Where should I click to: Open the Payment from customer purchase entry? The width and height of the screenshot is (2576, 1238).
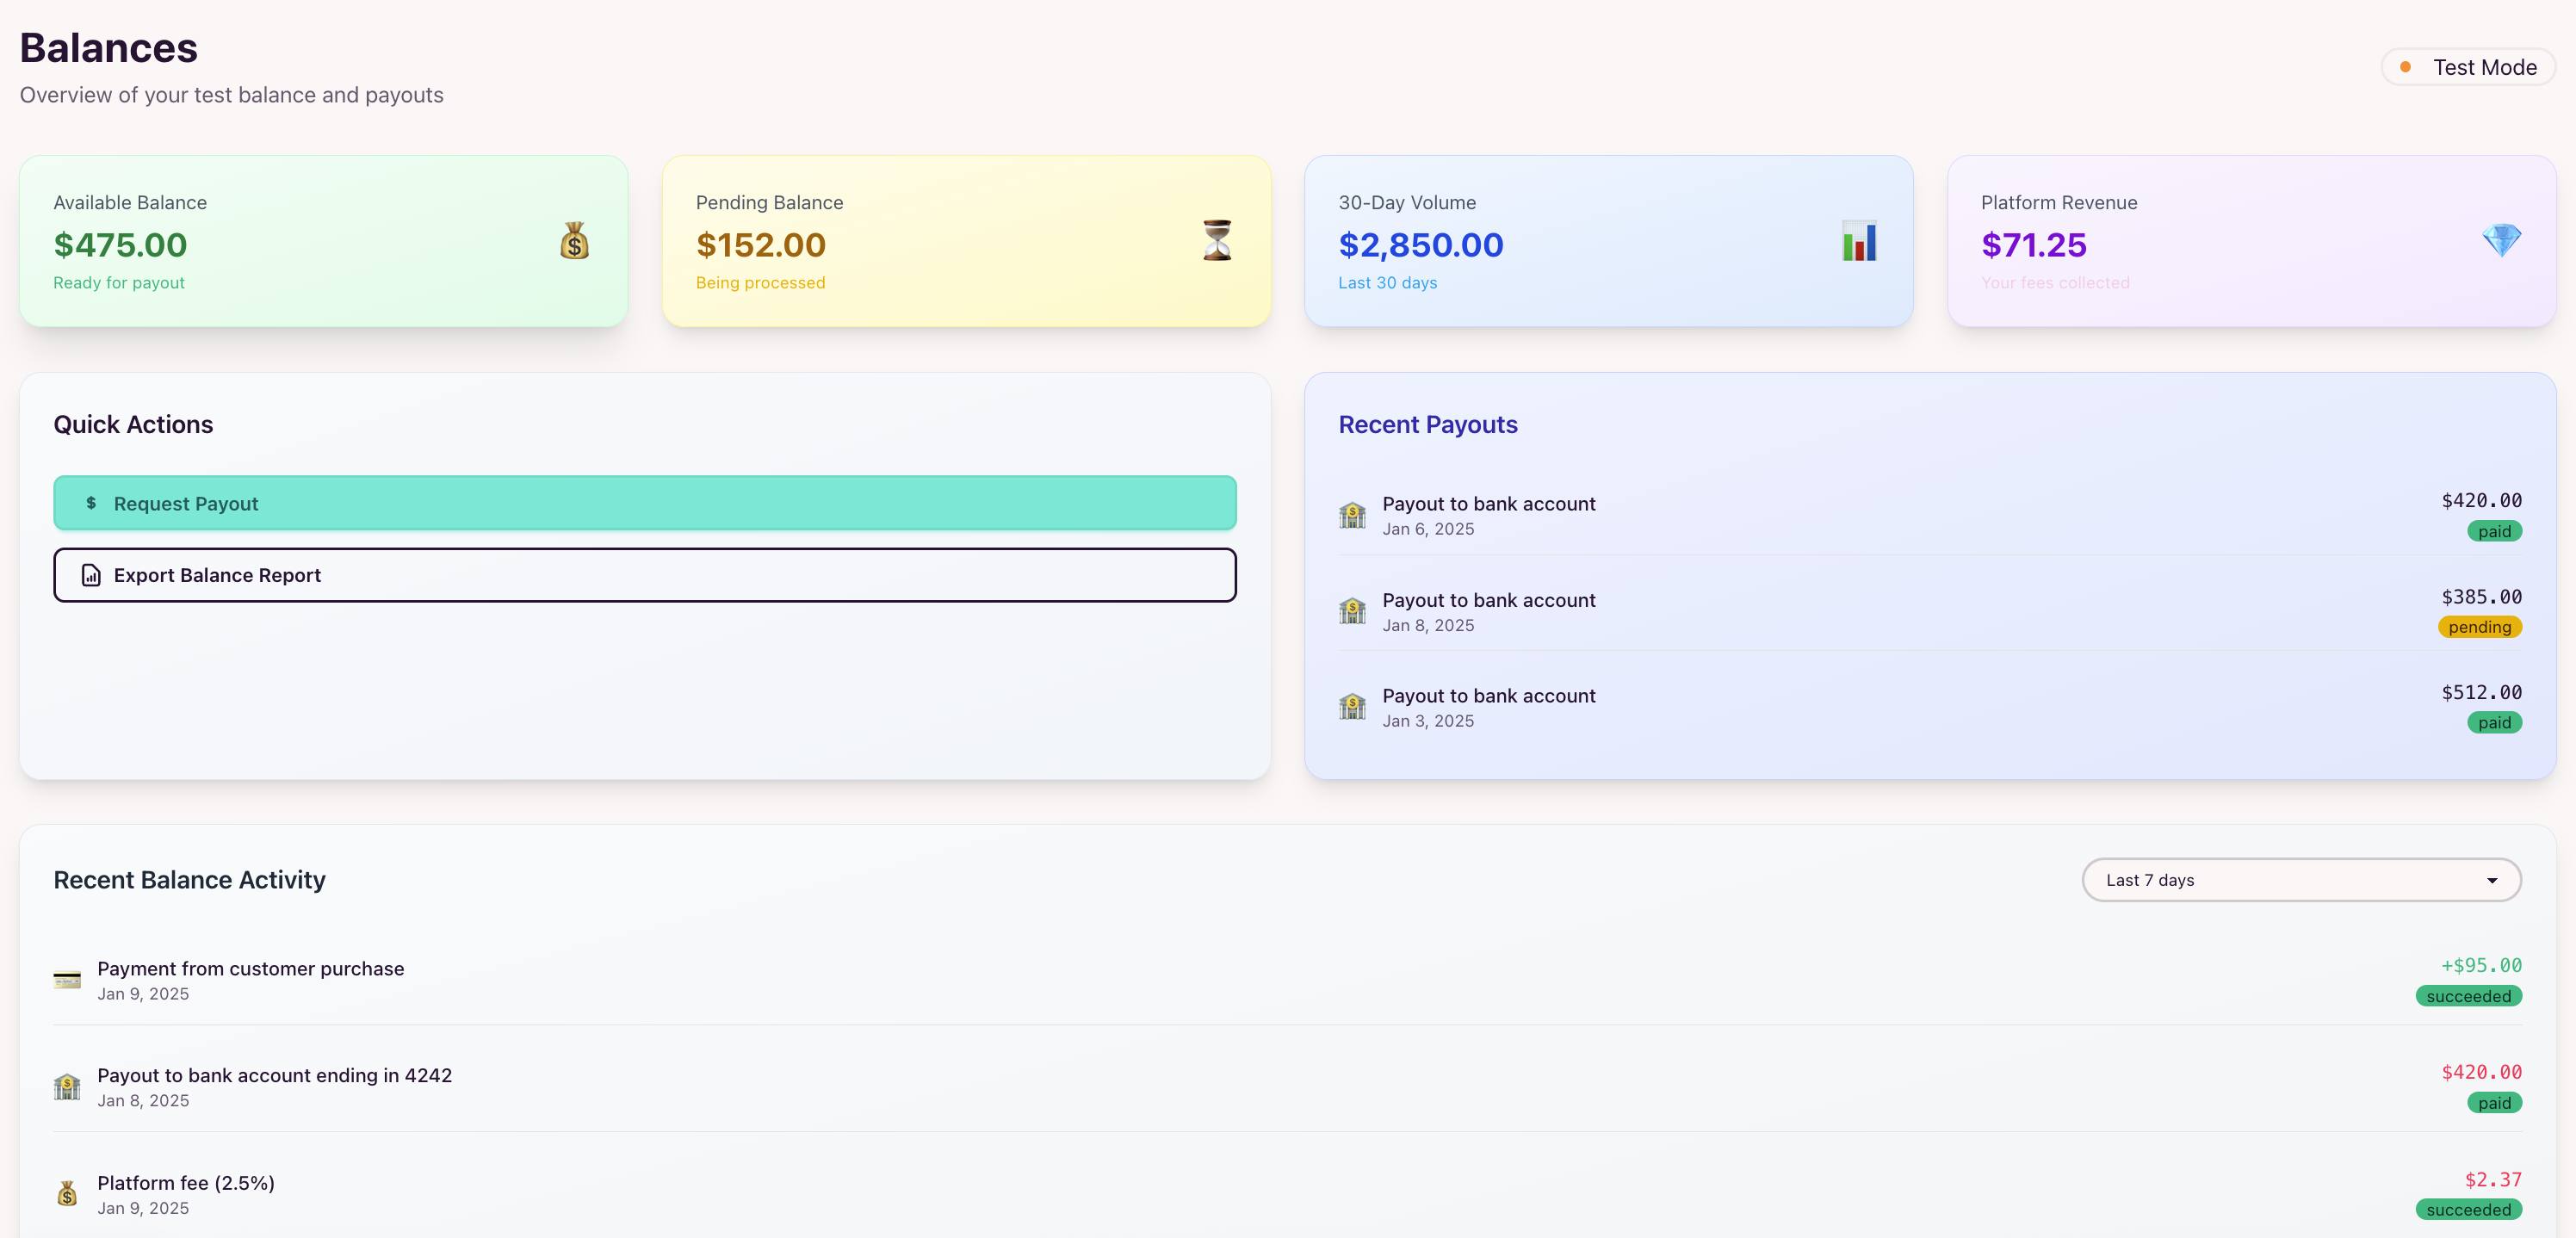251,969
